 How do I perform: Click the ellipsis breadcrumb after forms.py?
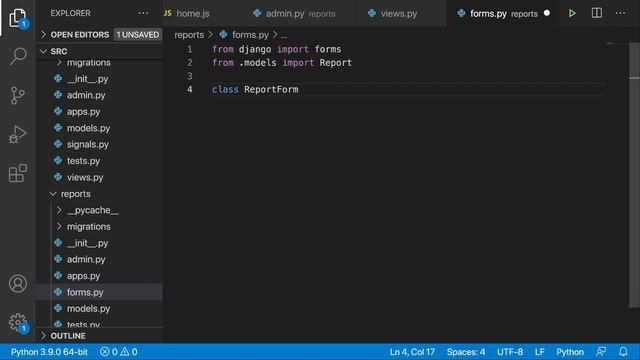284,35
